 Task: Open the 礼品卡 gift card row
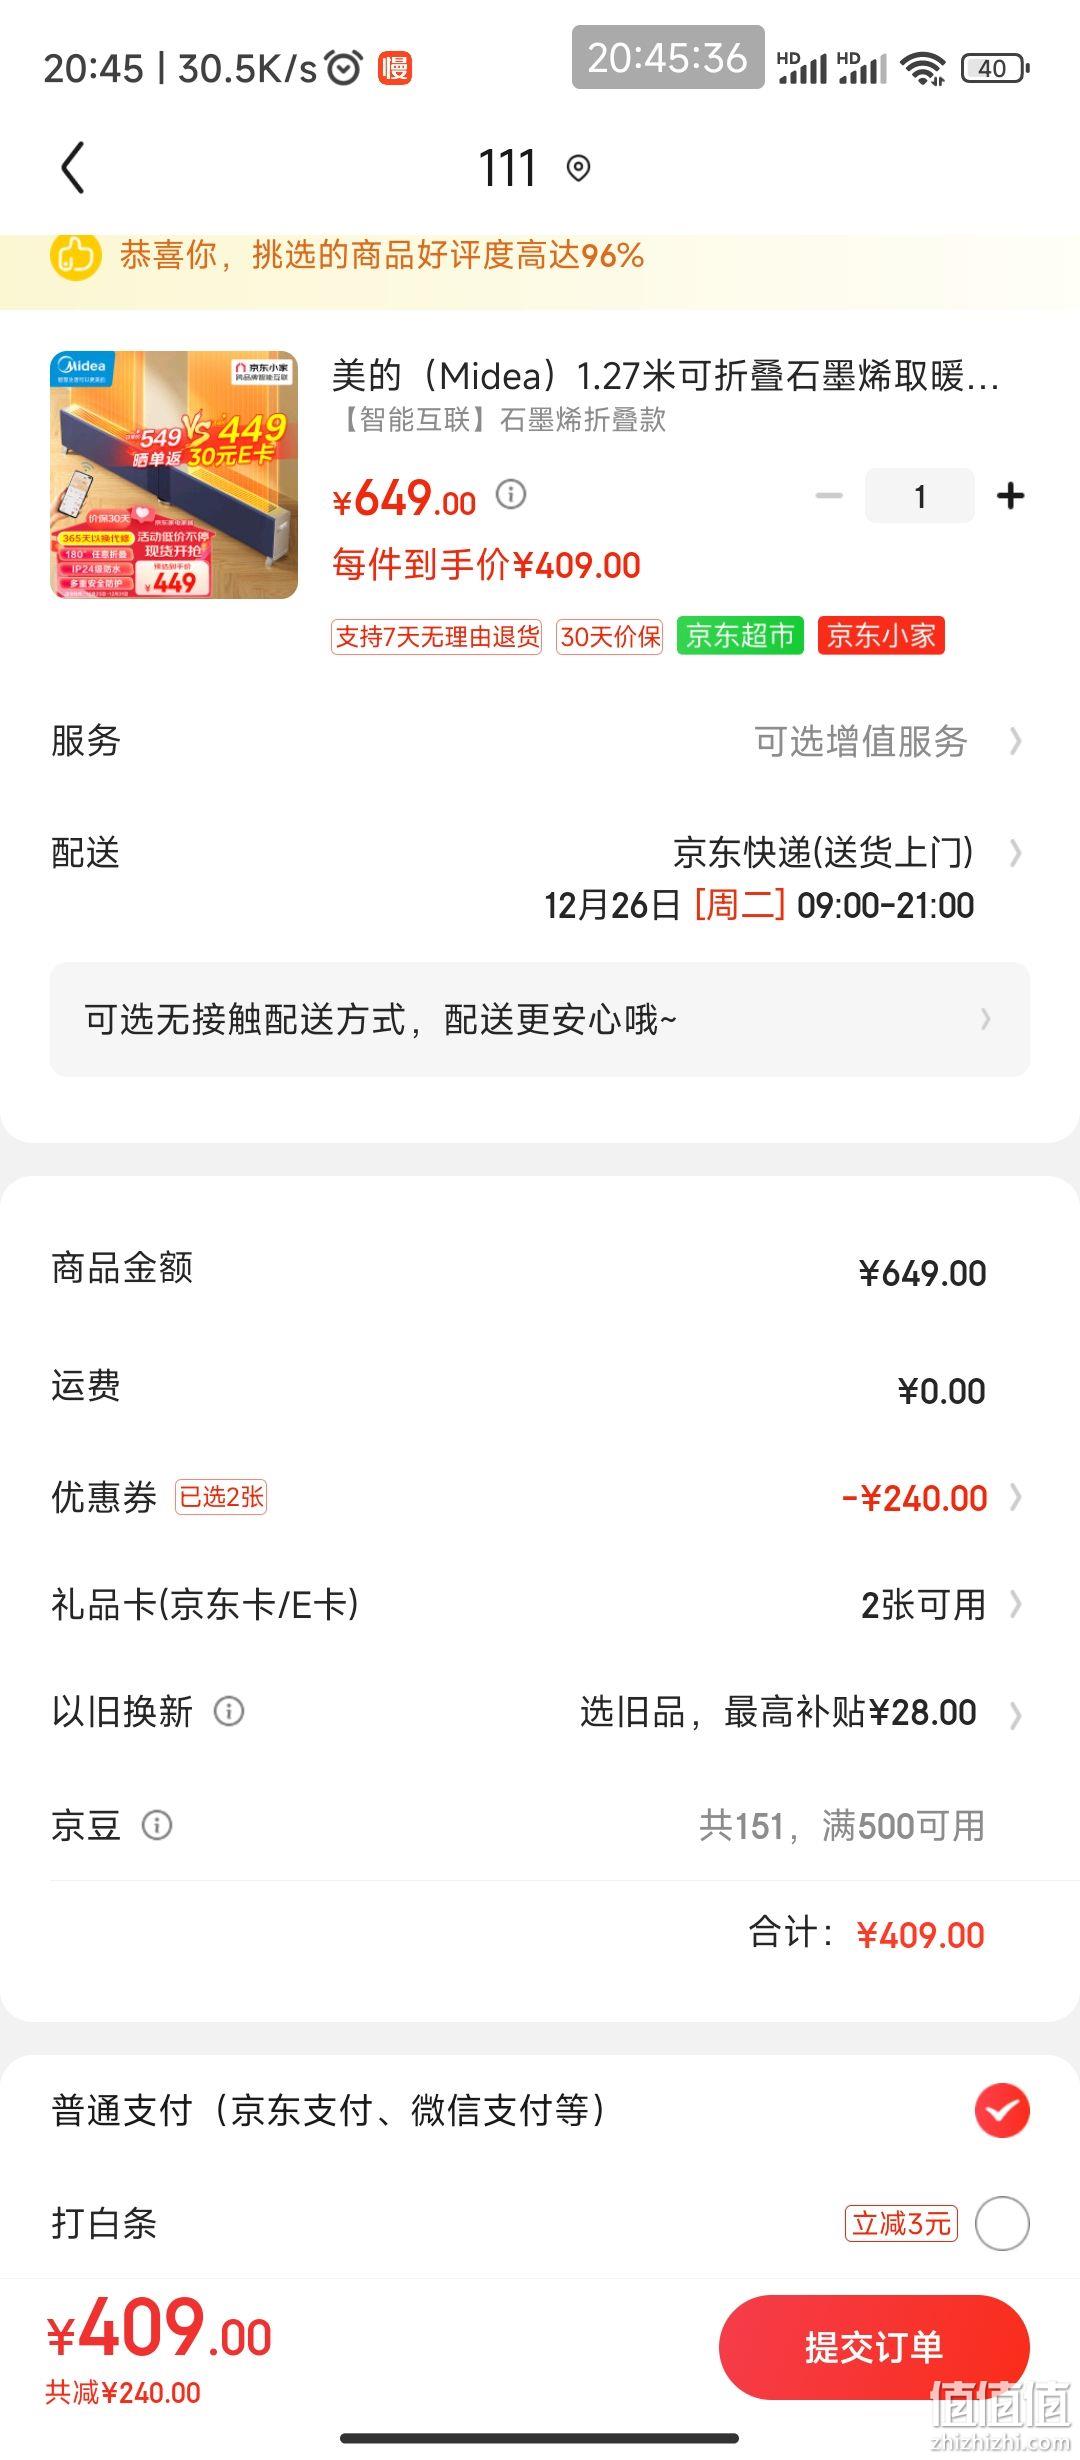[540, 1604]
